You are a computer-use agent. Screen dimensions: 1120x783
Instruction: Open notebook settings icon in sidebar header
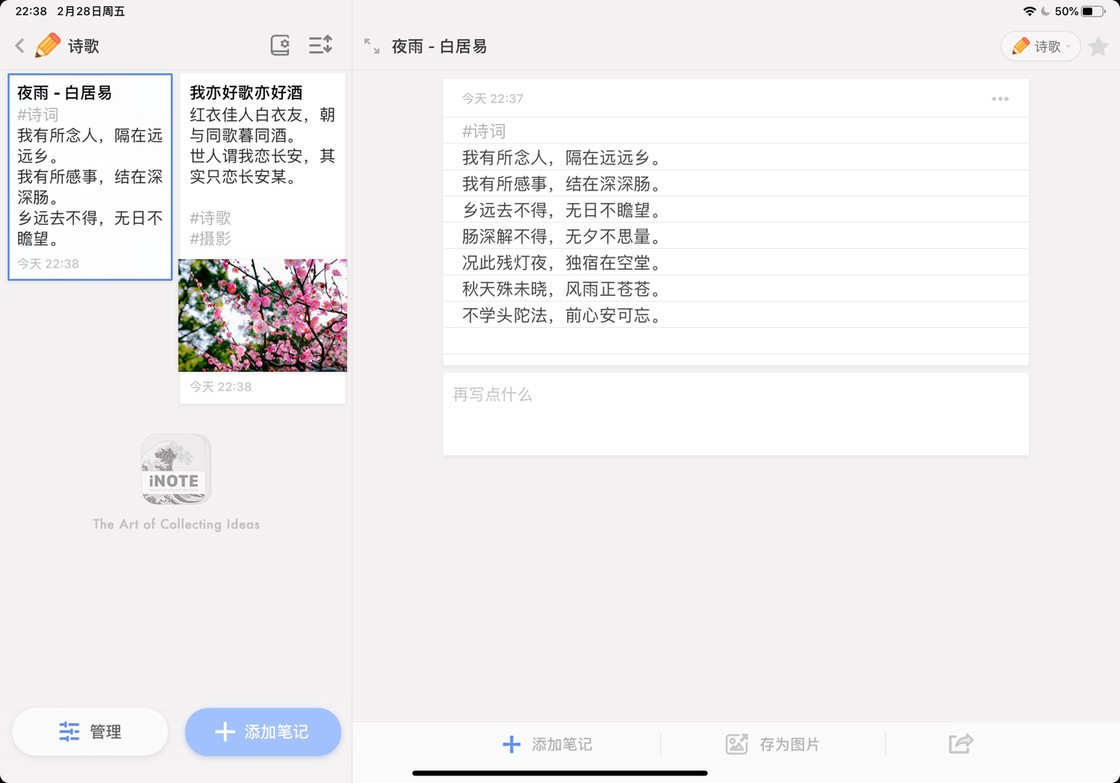[280, 45]
